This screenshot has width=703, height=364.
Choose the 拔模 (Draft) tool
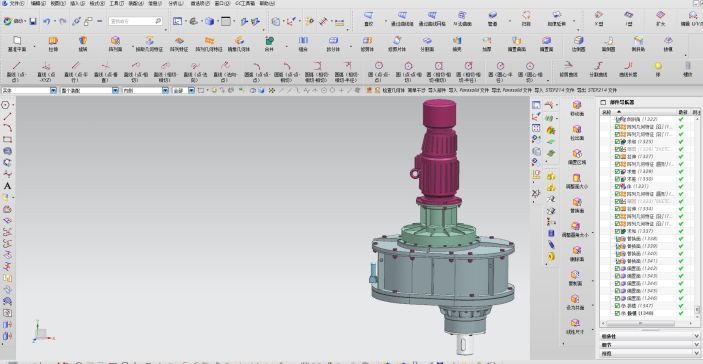668,43
